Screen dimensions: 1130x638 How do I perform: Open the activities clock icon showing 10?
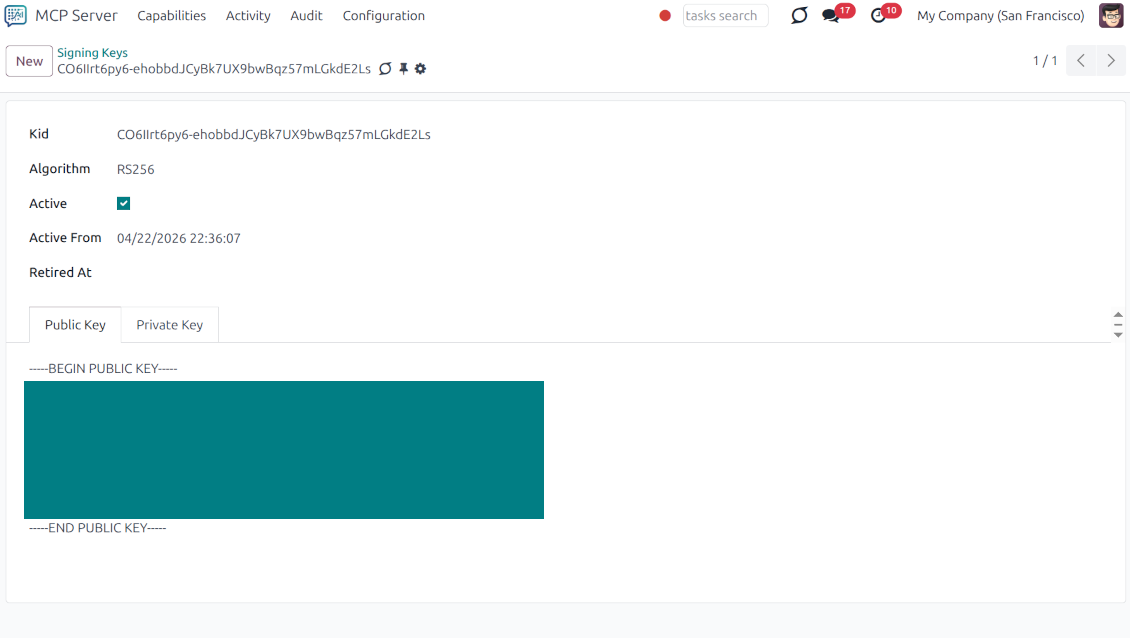coord(879,16)
